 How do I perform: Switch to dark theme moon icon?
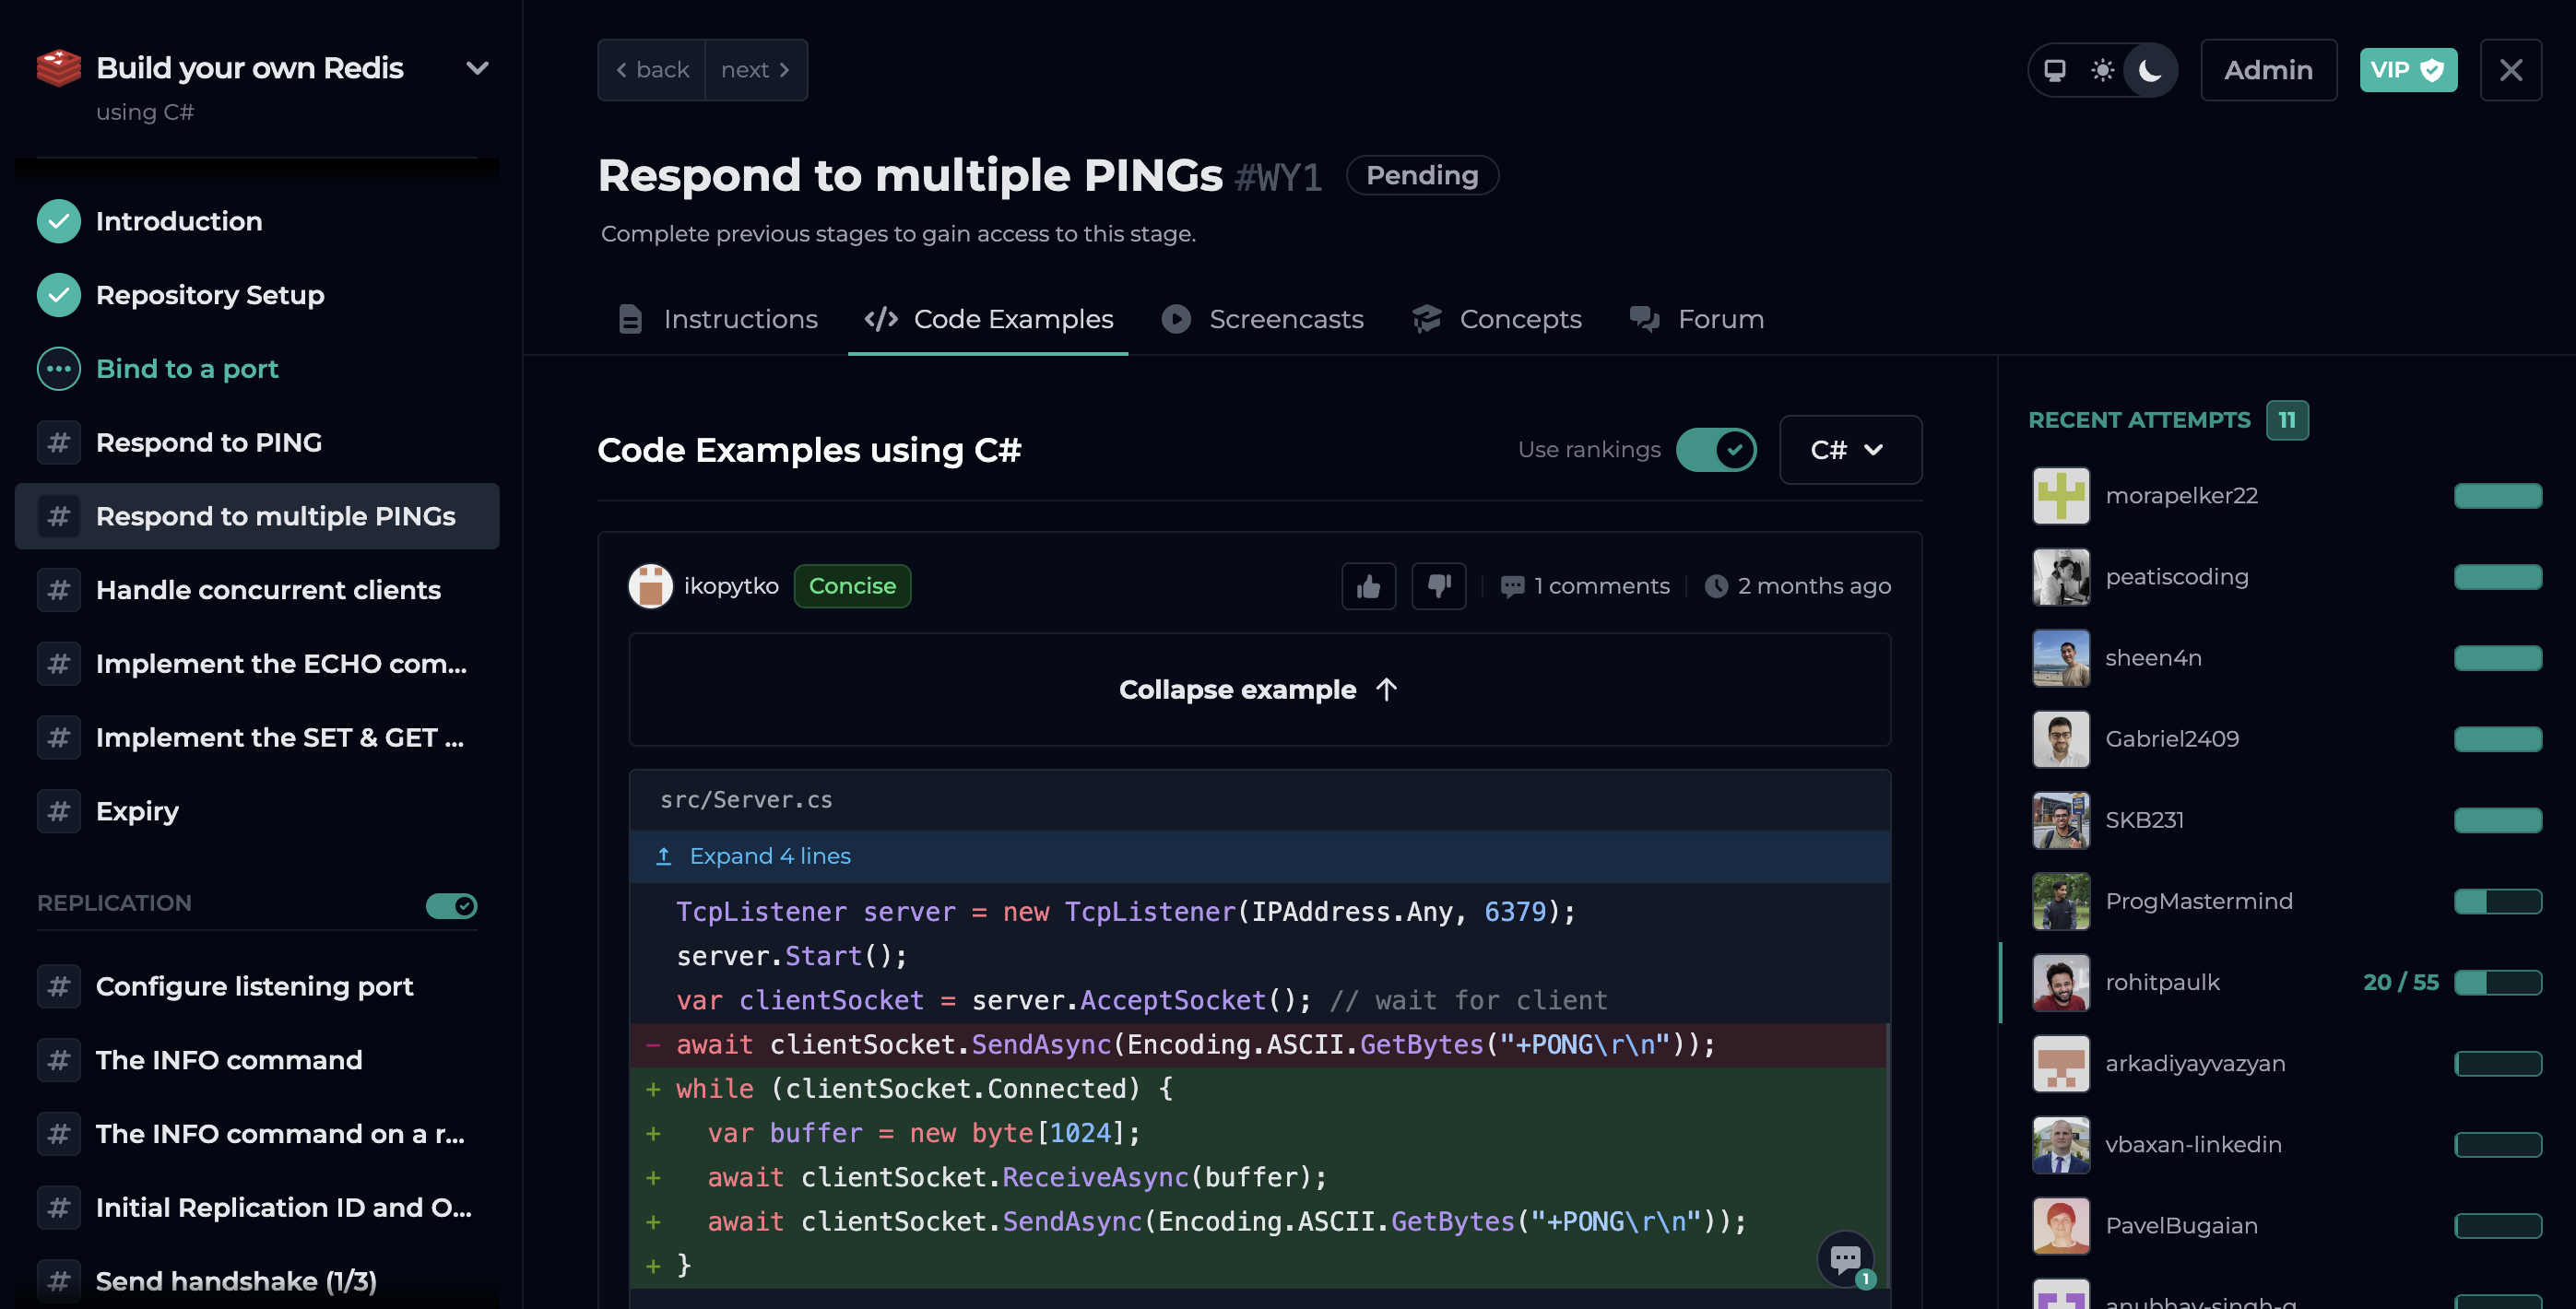click(x=2149, y=70)
